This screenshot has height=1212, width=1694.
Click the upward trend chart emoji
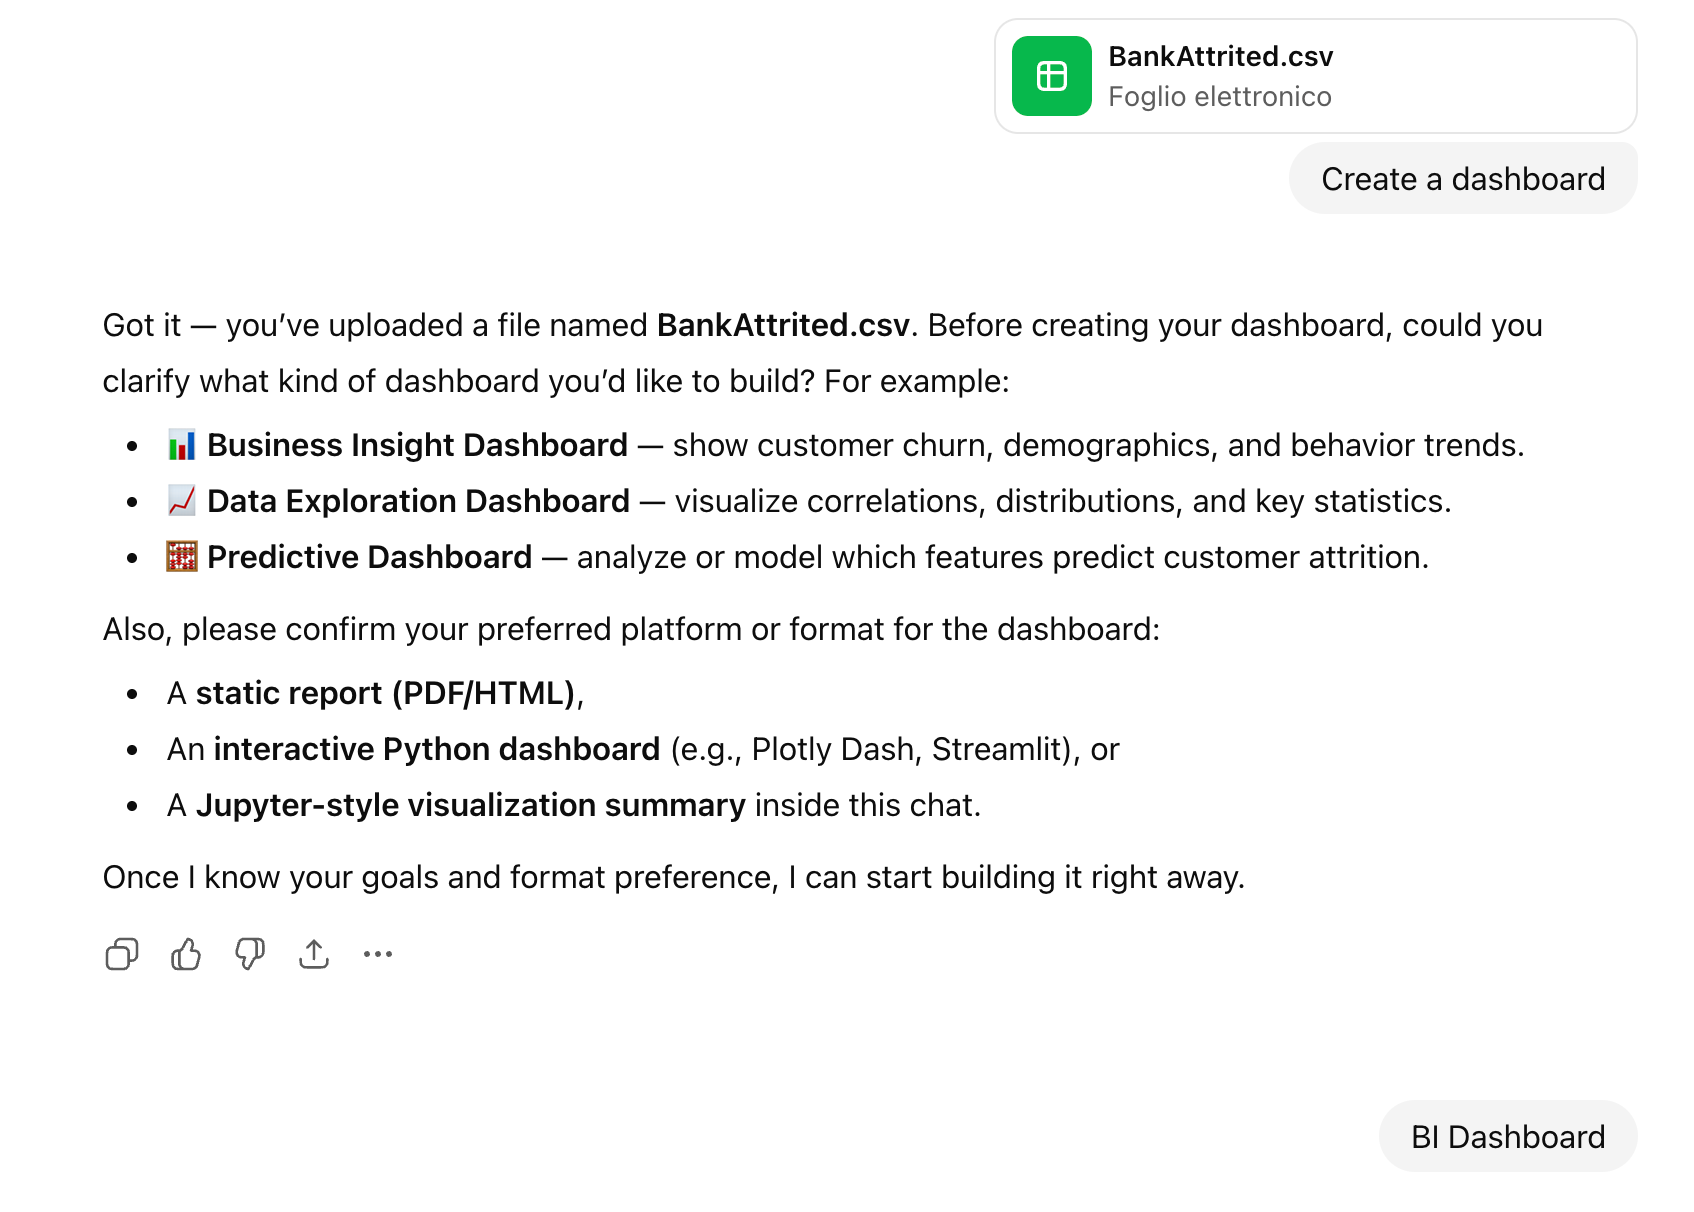click(182, 501)
